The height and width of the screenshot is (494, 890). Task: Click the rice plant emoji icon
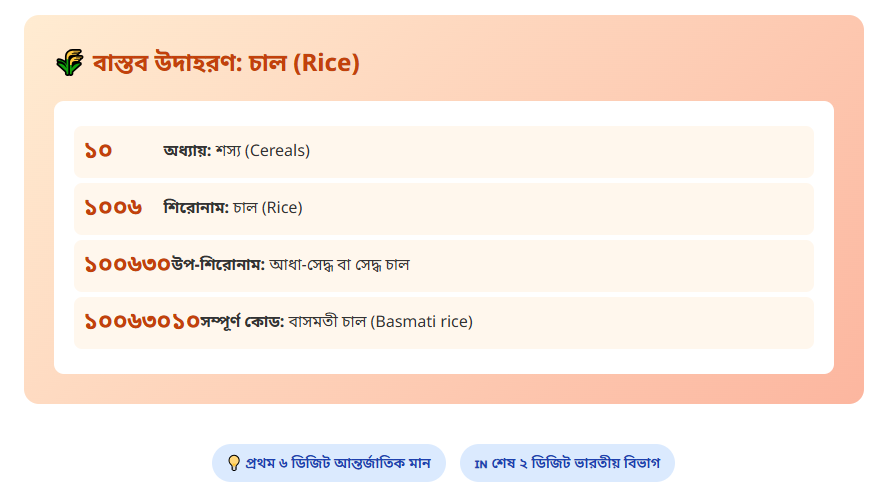(x=69, y=64)
